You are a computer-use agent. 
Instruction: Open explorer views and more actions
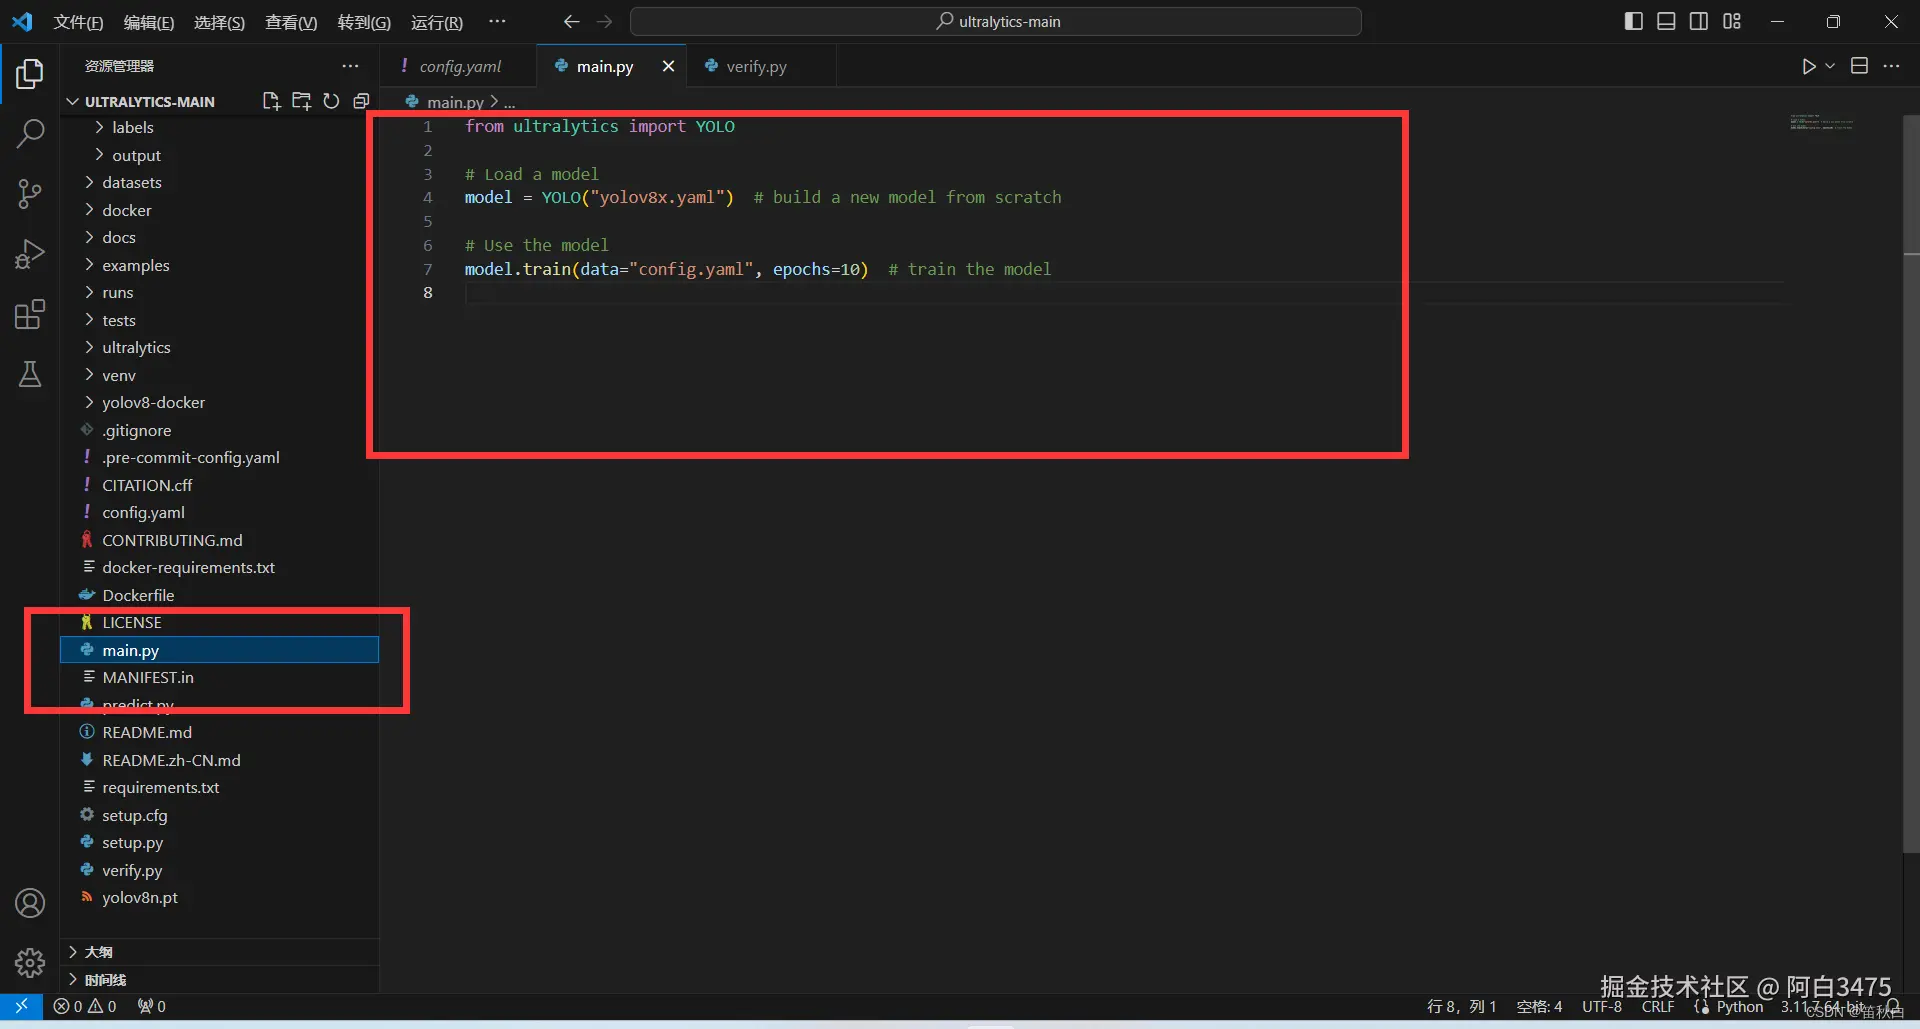(x=350, y=66)
